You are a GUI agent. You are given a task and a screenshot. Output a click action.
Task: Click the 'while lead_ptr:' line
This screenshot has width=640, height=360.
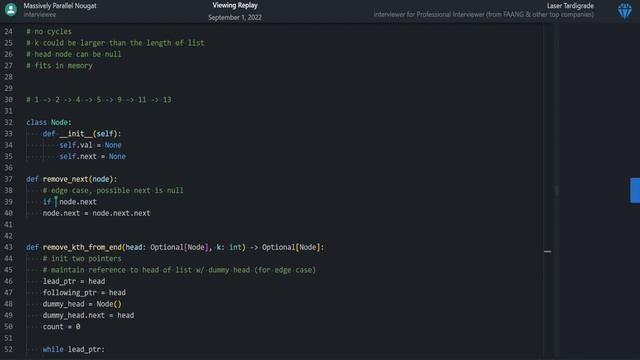pos(73,350)
